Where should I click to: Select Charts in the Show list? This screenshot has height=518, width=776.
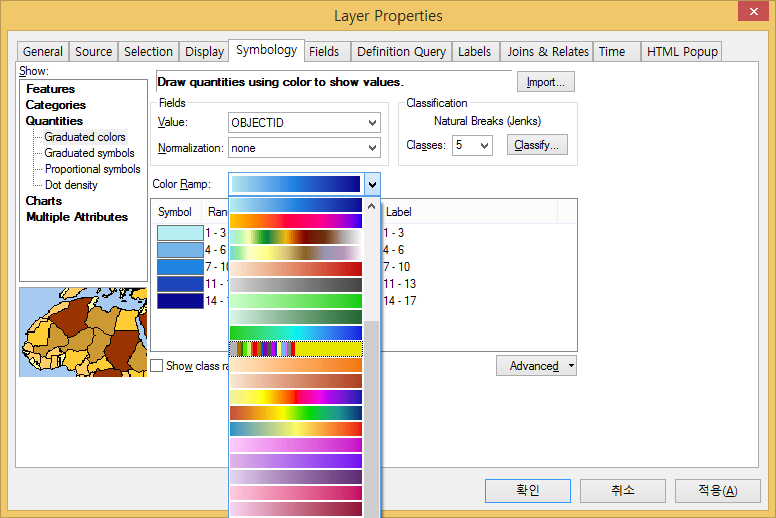(44, 201)
